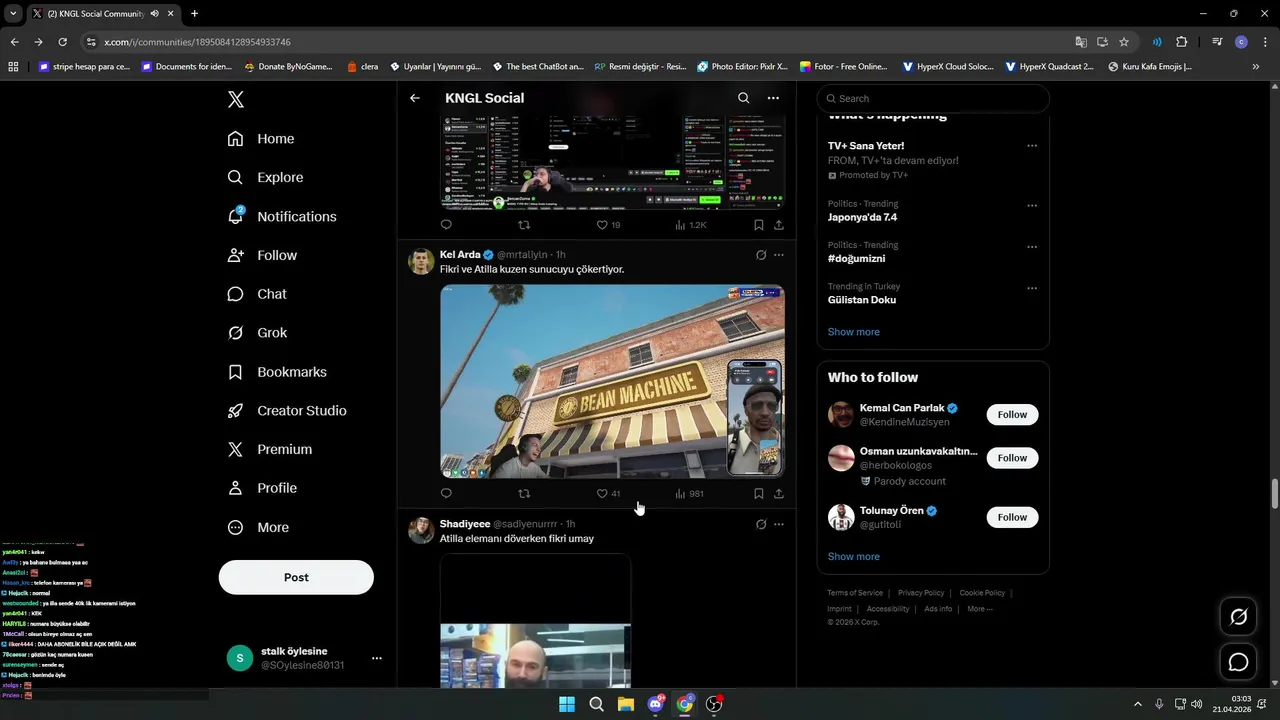Open Explore from the sidebar
Screen dimensions: 1280x720
point(265,177)
